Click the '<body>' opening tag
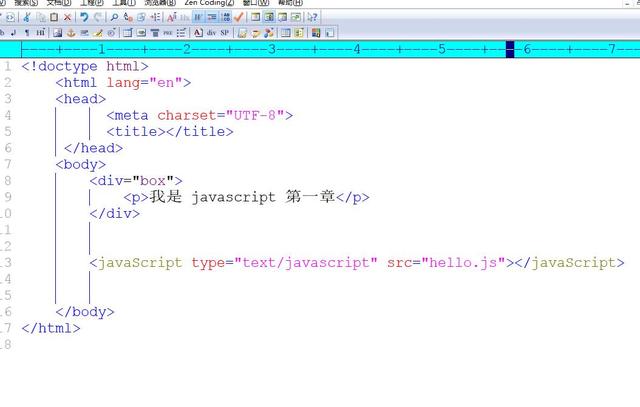The height and width of the screenshot is (407, 640). (81, 165)
